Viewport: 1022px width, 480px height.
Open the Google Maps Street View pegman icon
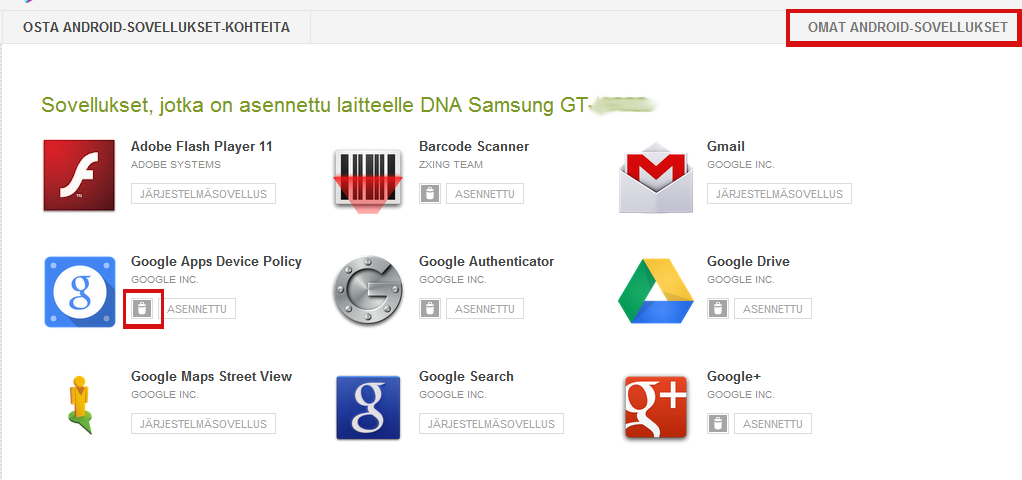coord(79,406)
